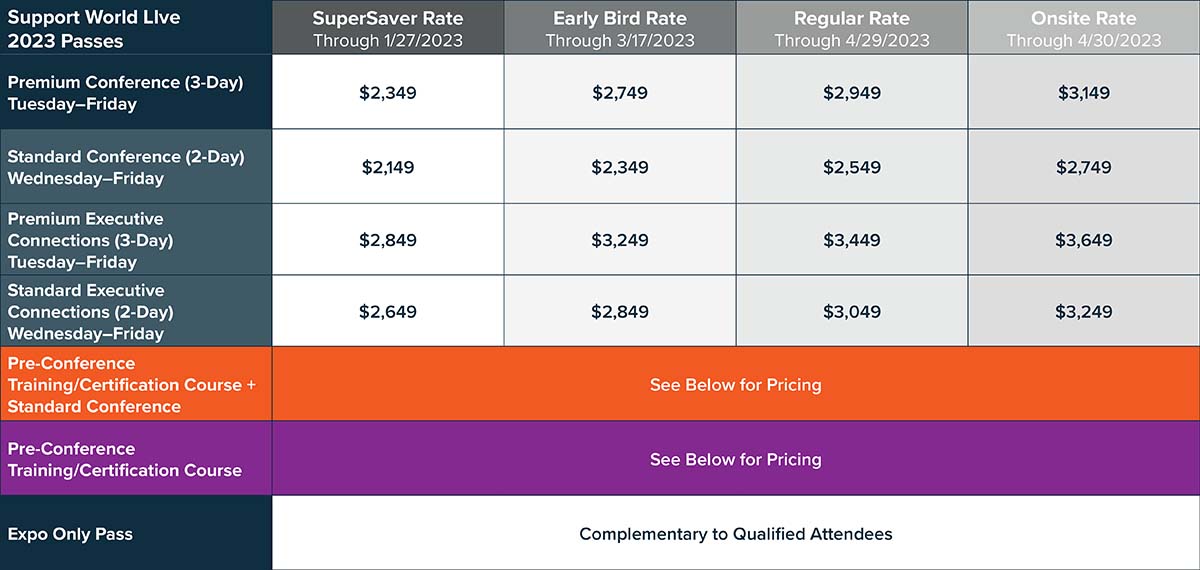Screen dimensions: 1200x570
Task: Click the SuperSaver Rate column header
Action: coord(387,28)
